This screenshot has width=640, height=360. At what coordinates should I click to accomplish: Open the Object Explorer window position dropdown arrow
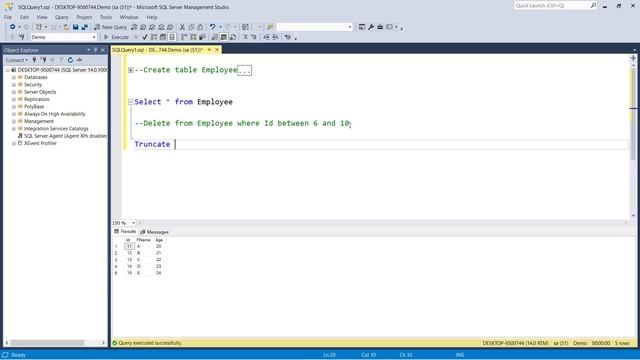click(x=89, y=50)
